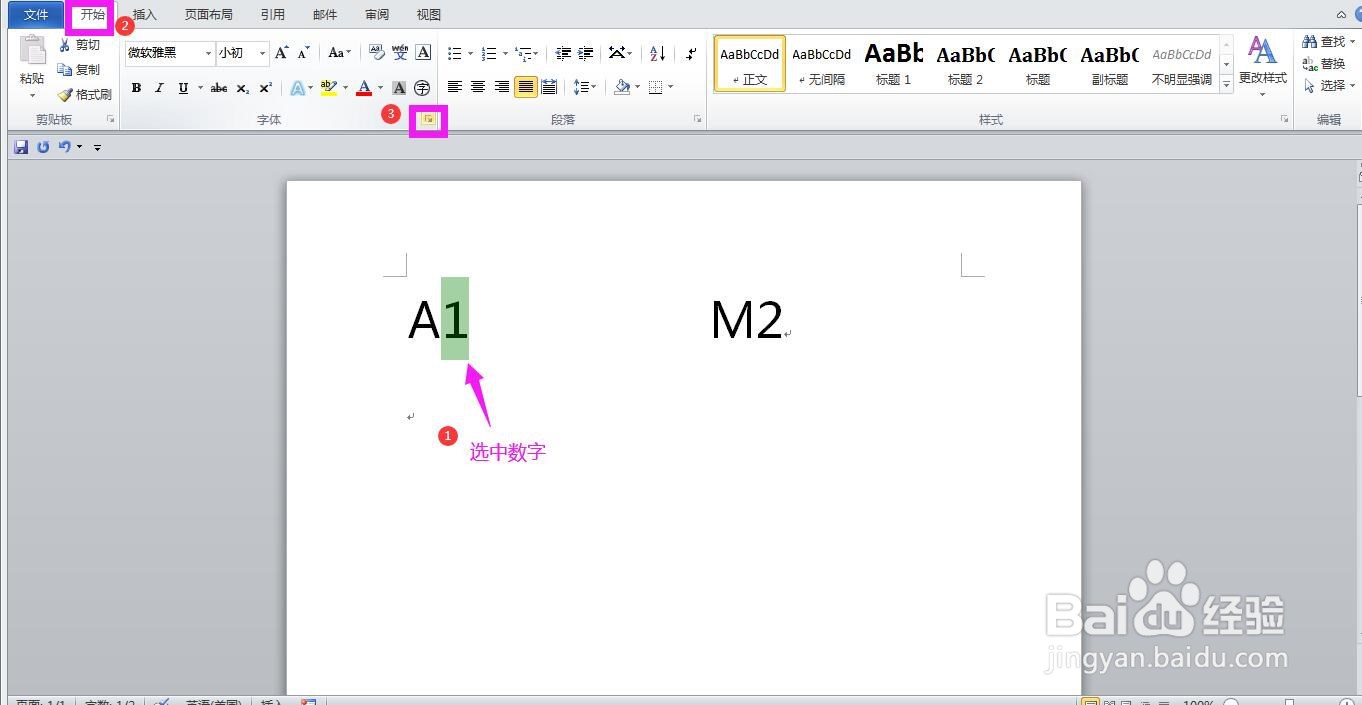Align text left in the paragraph group

(455, 87)
